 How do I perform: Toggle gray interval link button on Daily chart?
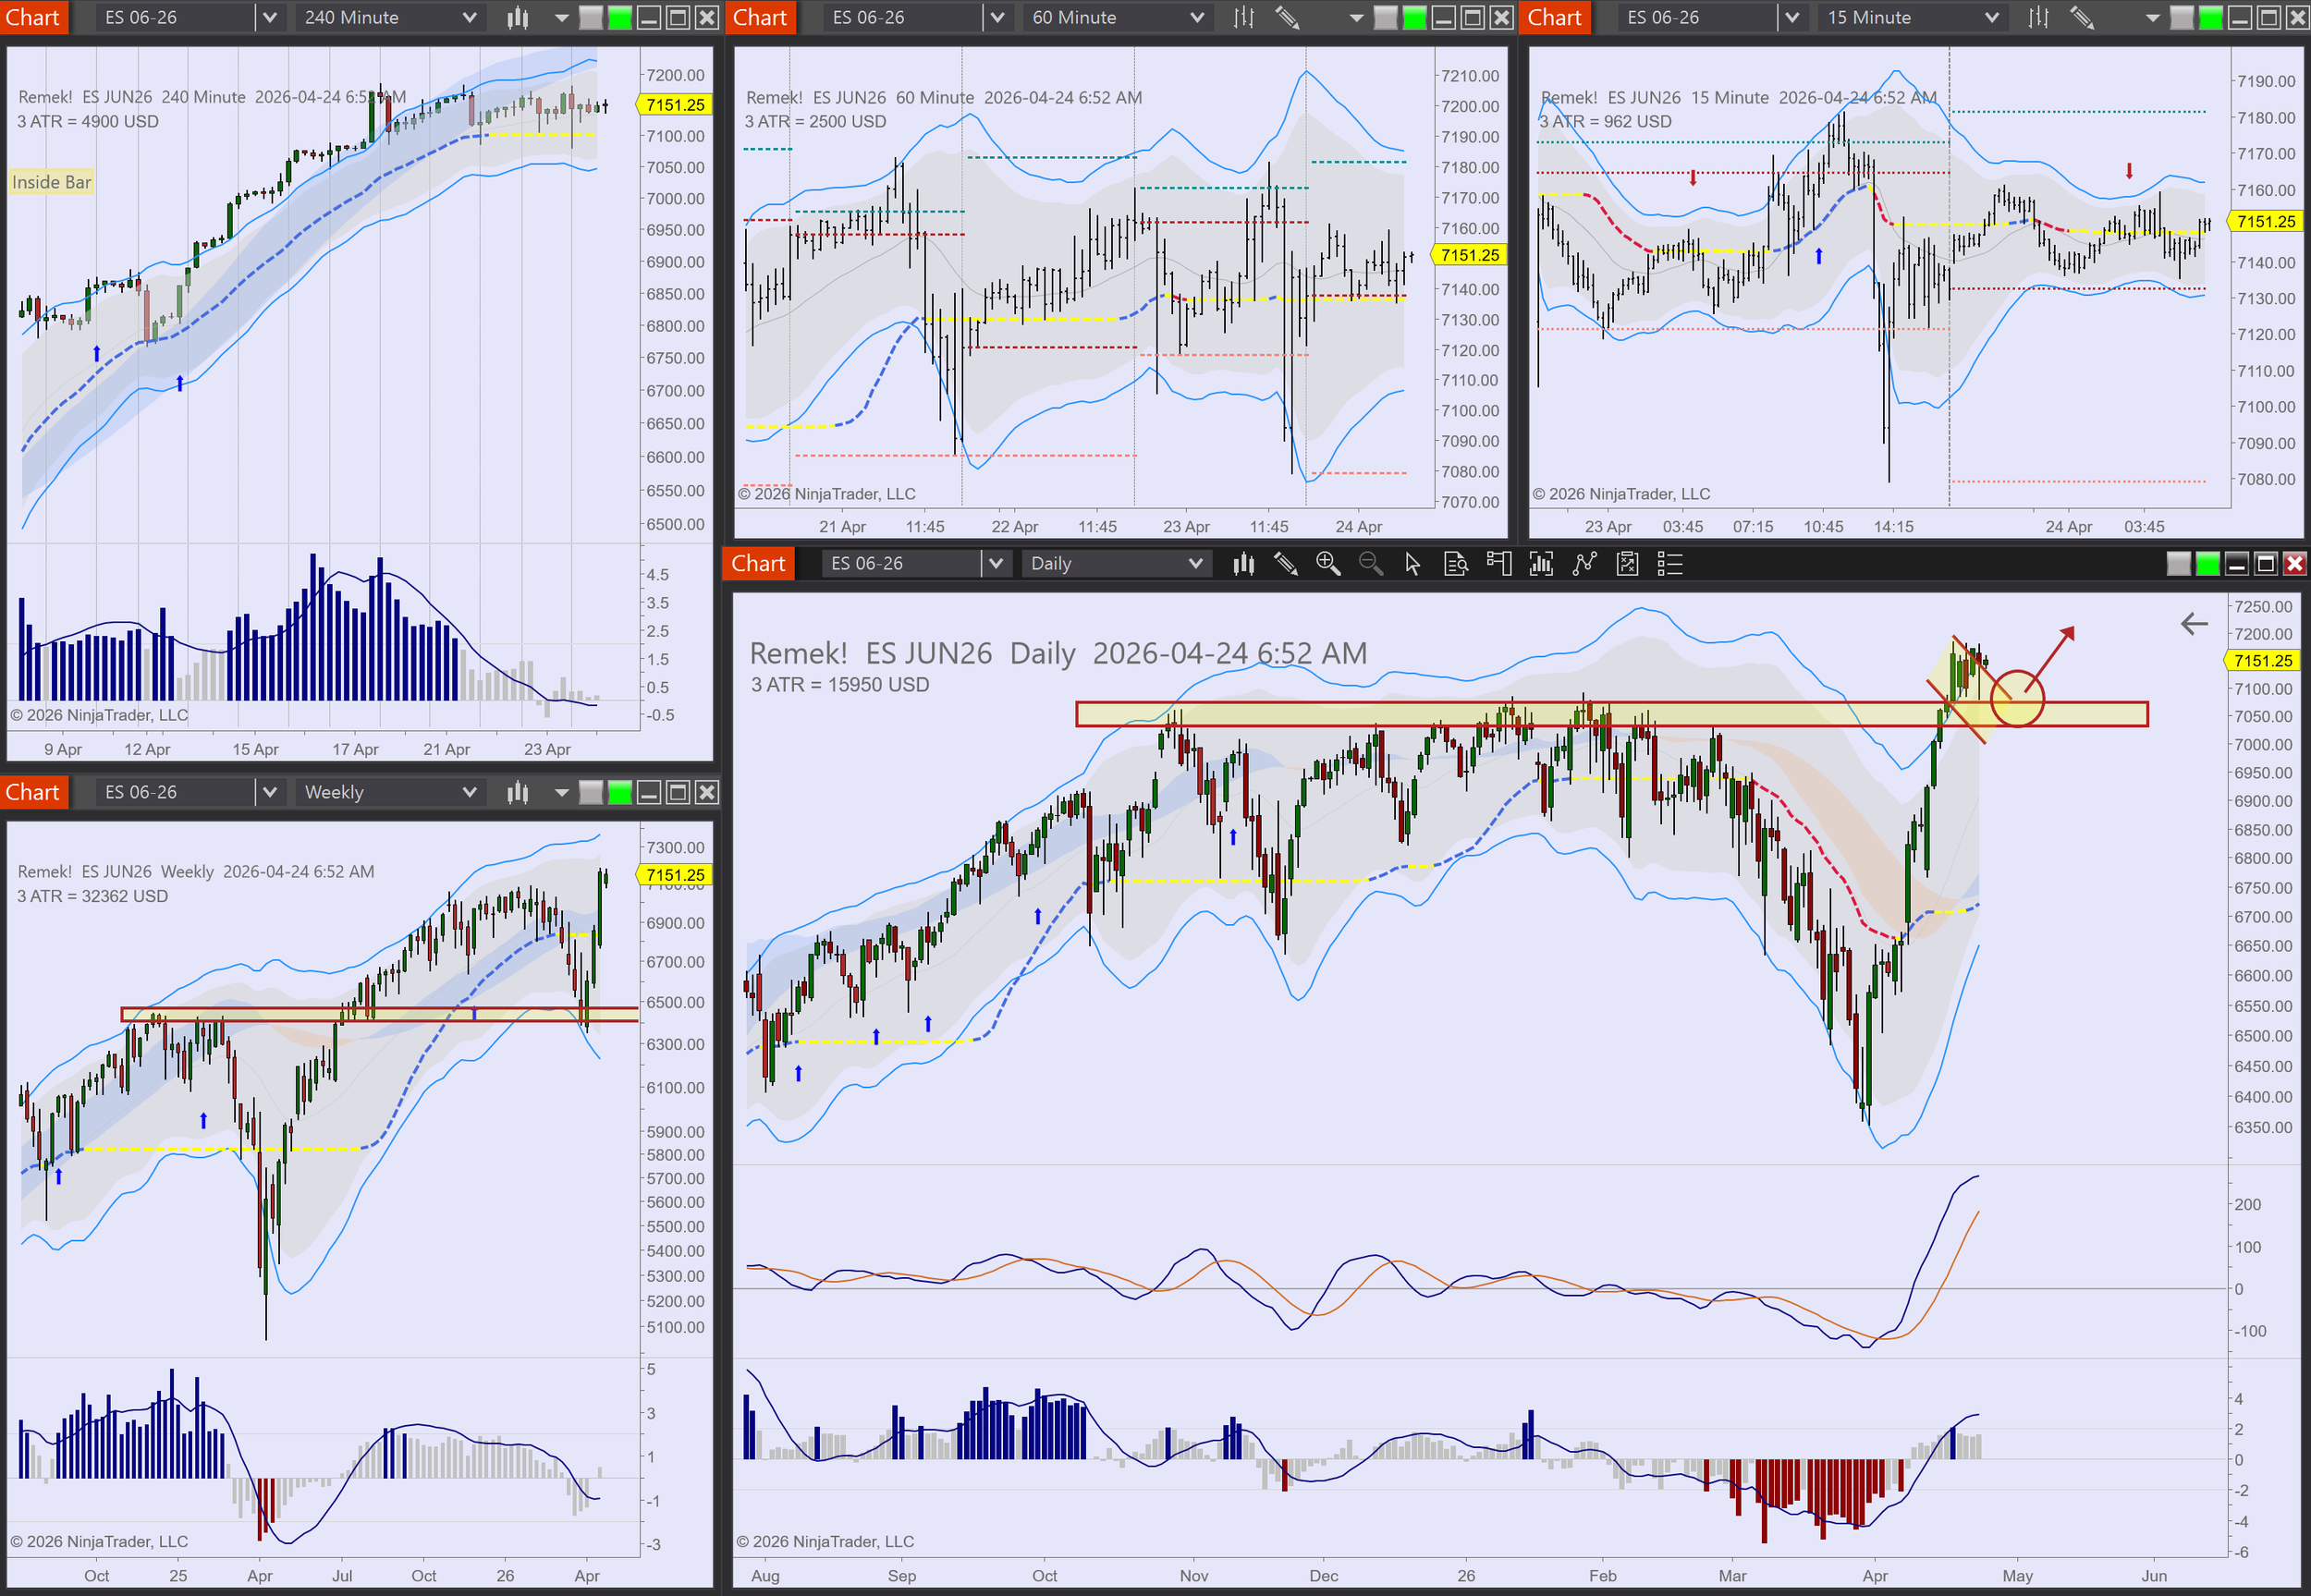coord(2178,564)
